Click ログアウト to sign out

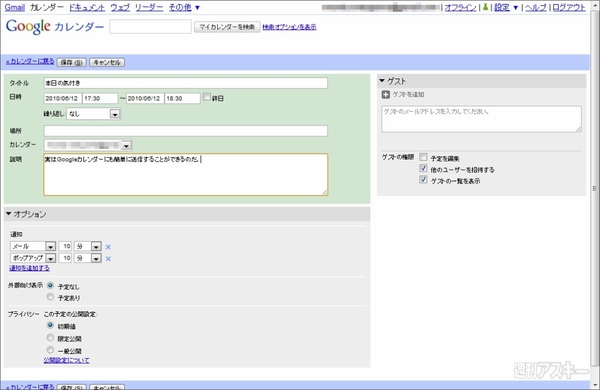569,7
